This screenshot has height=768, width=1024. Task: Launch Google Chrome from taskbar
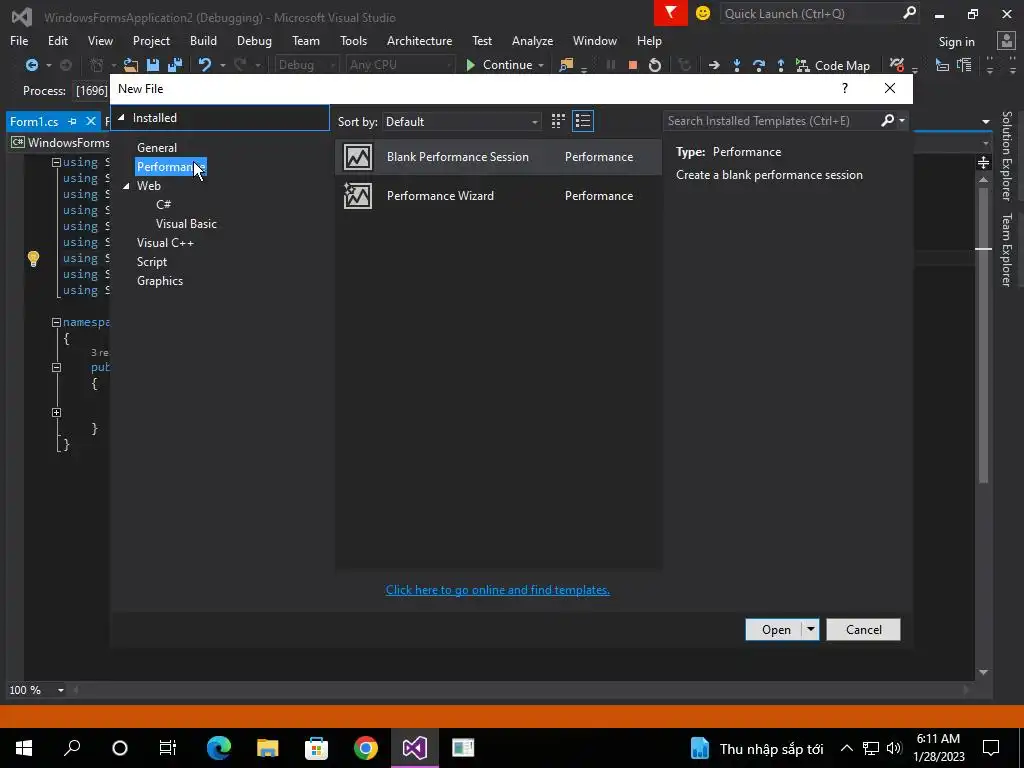point(366,748)
